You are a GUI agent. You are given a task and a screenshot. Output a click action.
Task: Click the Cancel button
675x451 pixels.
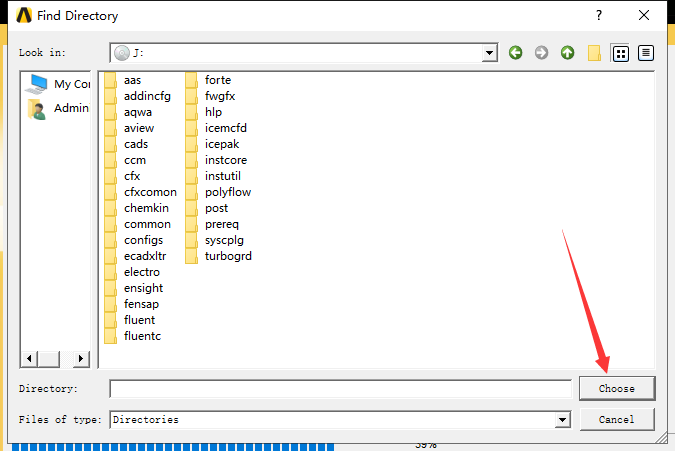(x=617, y=420)
